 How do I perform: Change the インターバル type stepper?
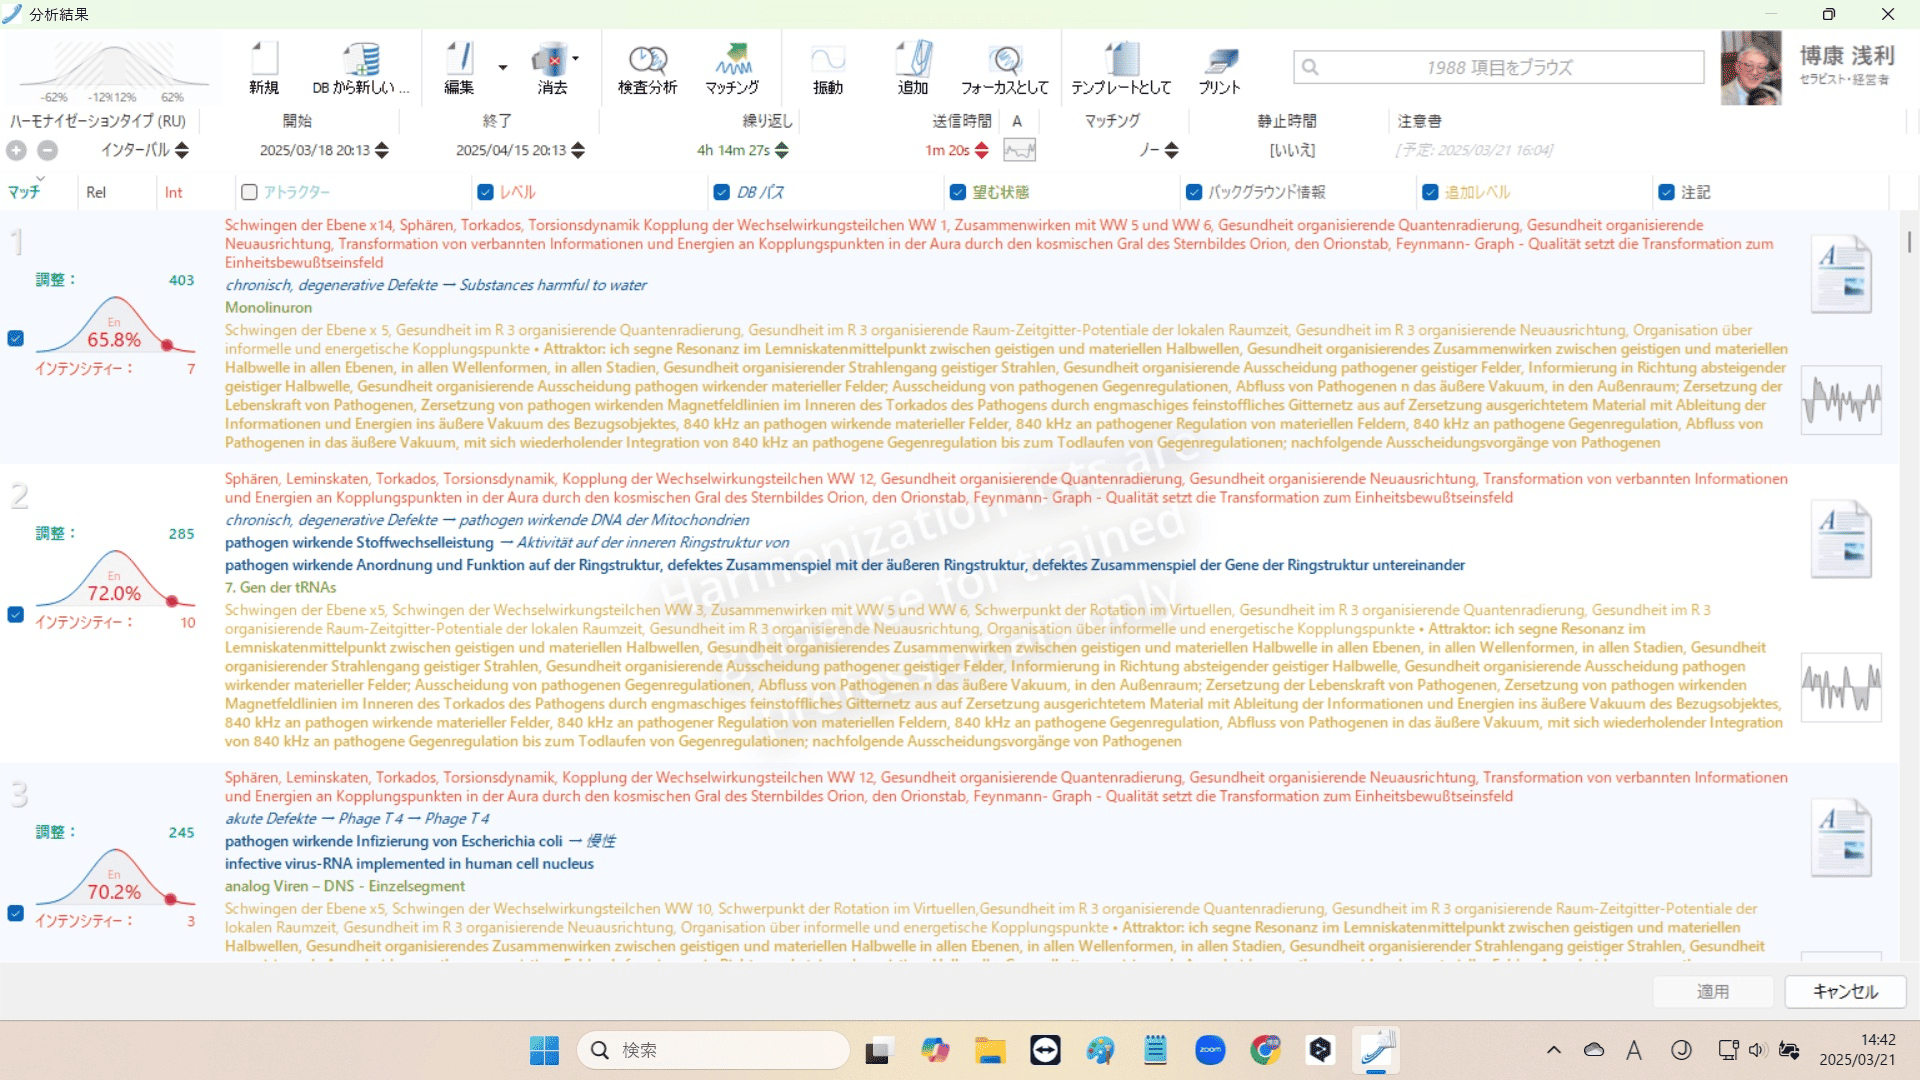tap(182, 150)
